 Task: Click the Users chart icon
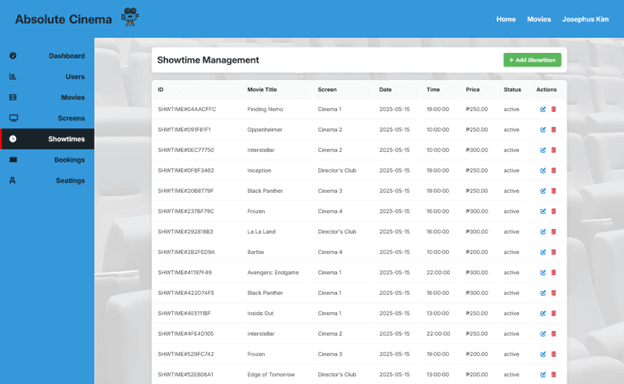coord(13,76)
